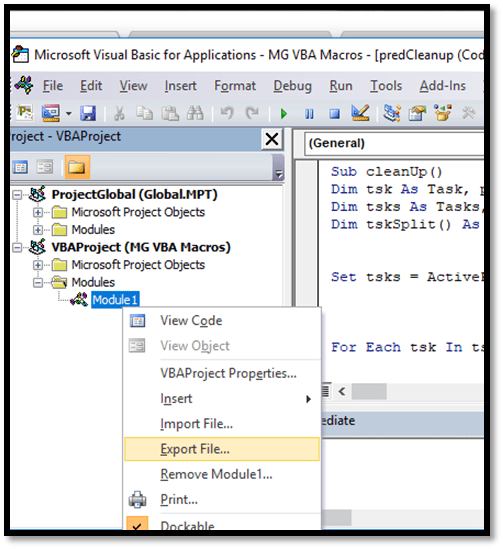The width and height of the screenshot is (503, 549).
Task: Open the Insert UserForm dropdown arrow
Action: click(69, 113)
